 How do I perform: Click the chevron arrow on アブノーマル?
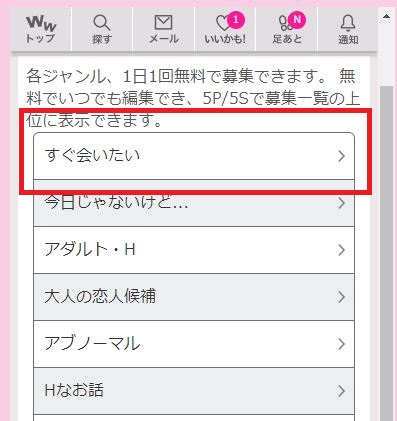341,344
